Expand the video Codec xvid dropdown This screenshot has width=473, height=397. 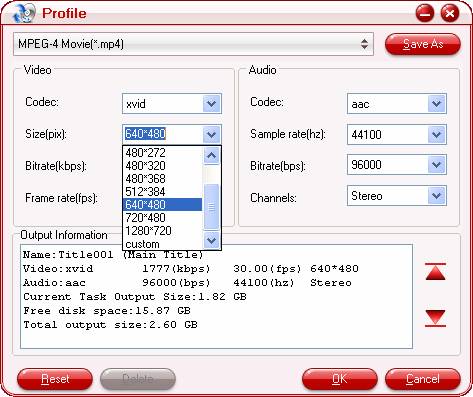[211, 104]
